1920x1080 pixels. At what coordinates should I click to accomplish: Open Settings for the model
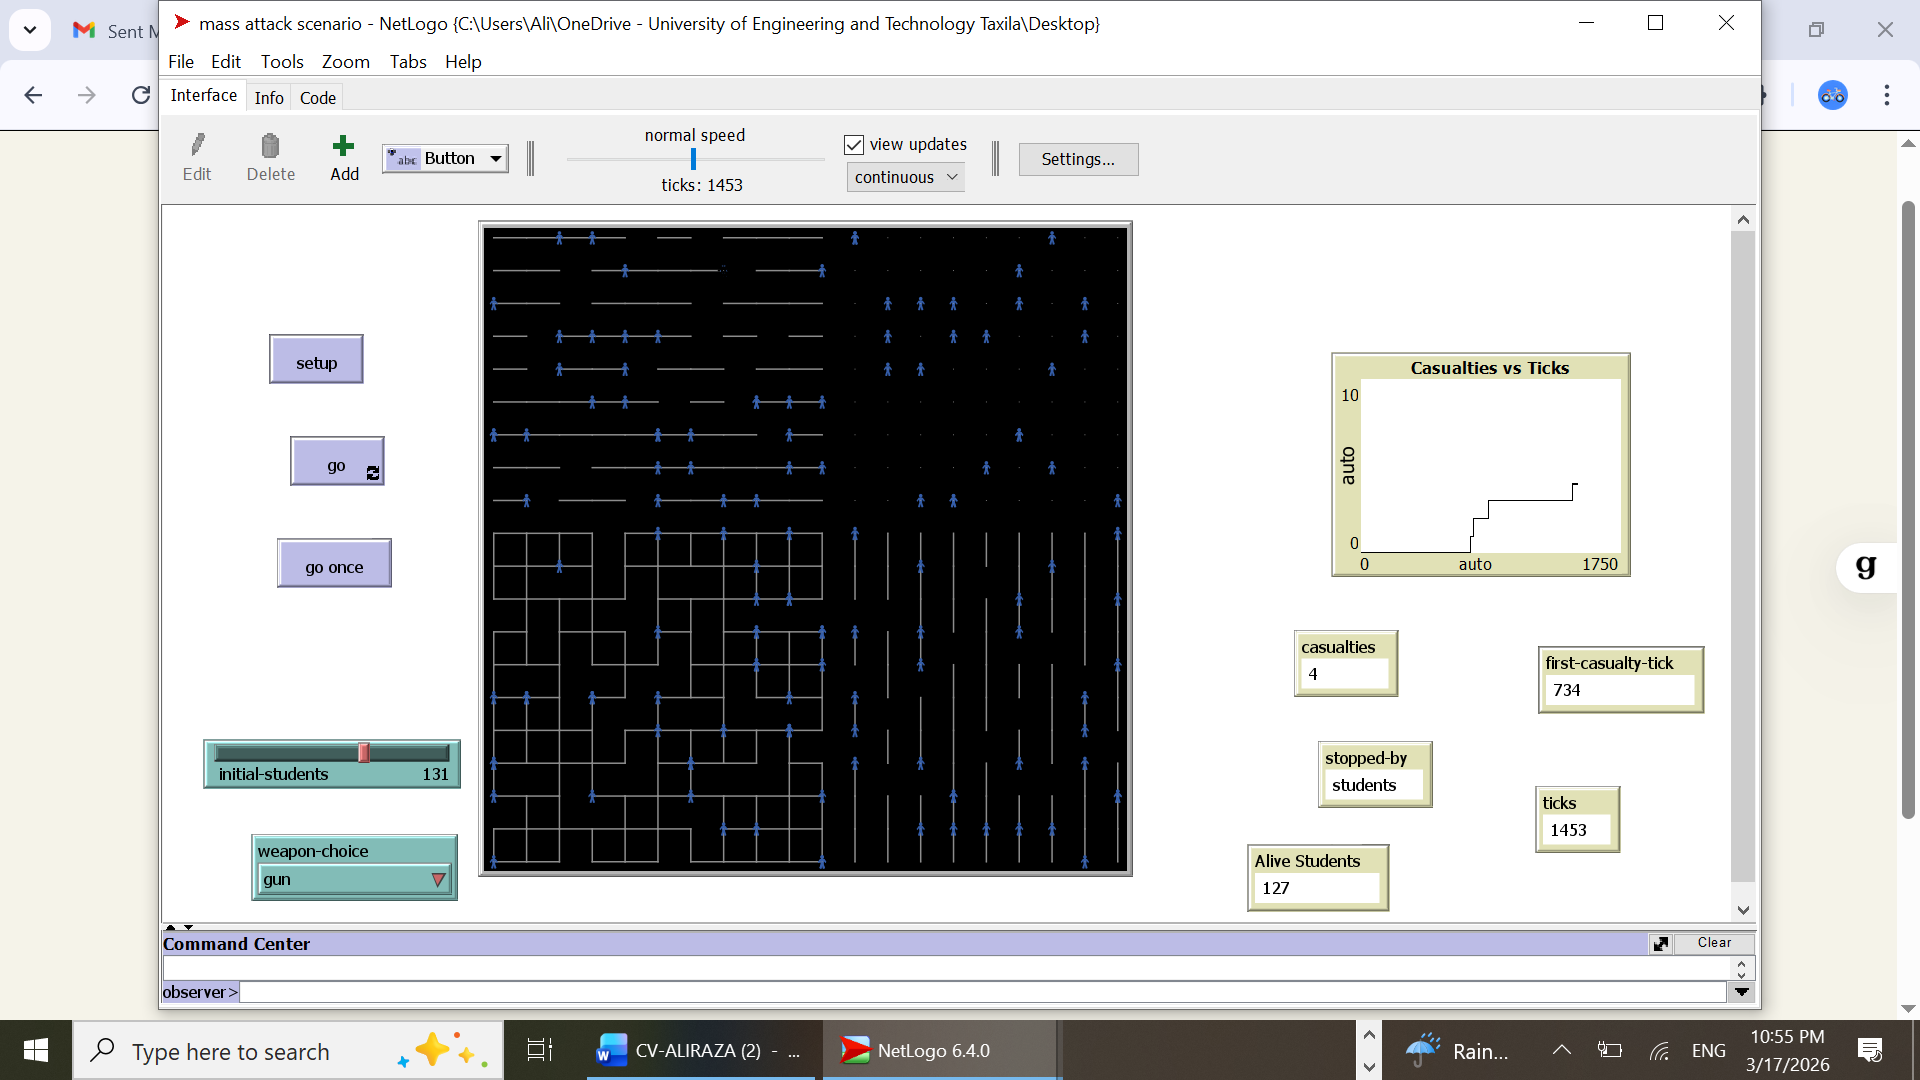tap(1077, 159)
